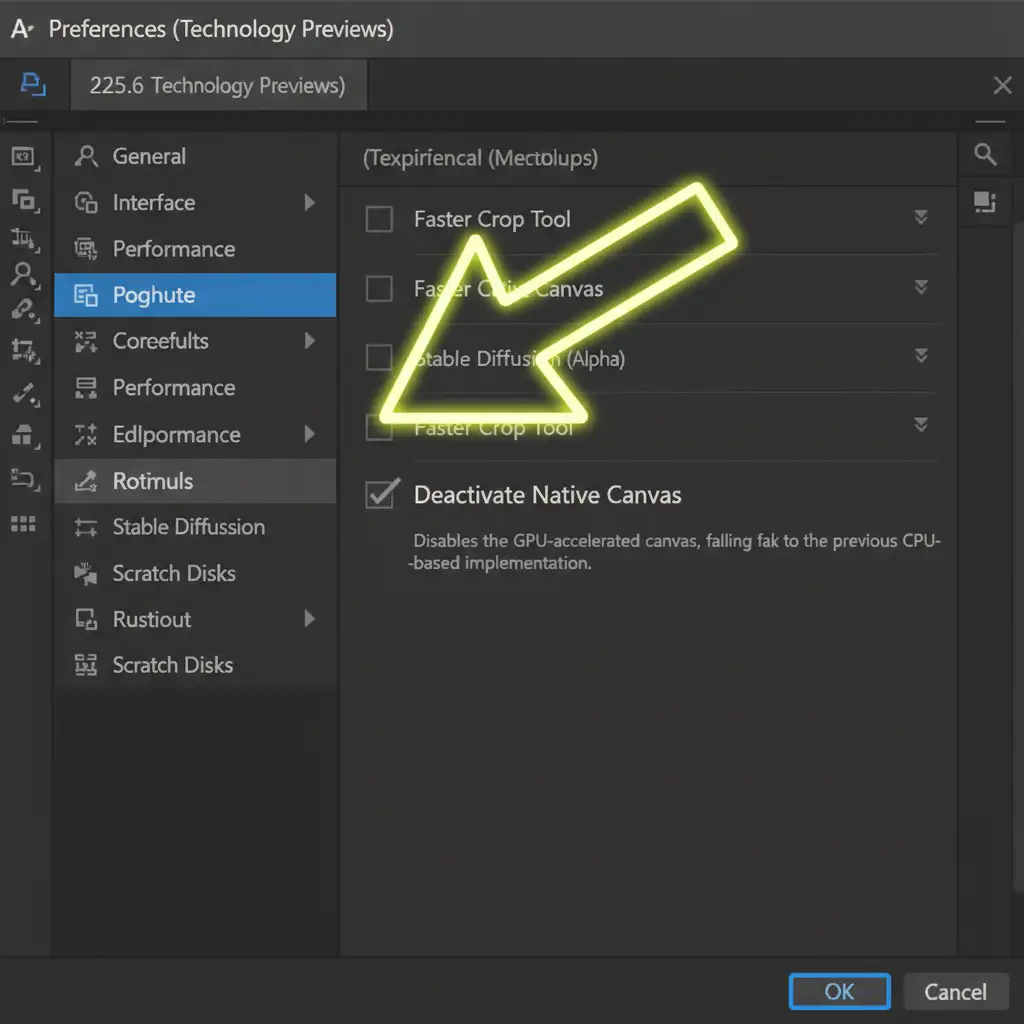
Task: Select the Stable Diffusion sidebar category
Action: (x=188, y=527)
